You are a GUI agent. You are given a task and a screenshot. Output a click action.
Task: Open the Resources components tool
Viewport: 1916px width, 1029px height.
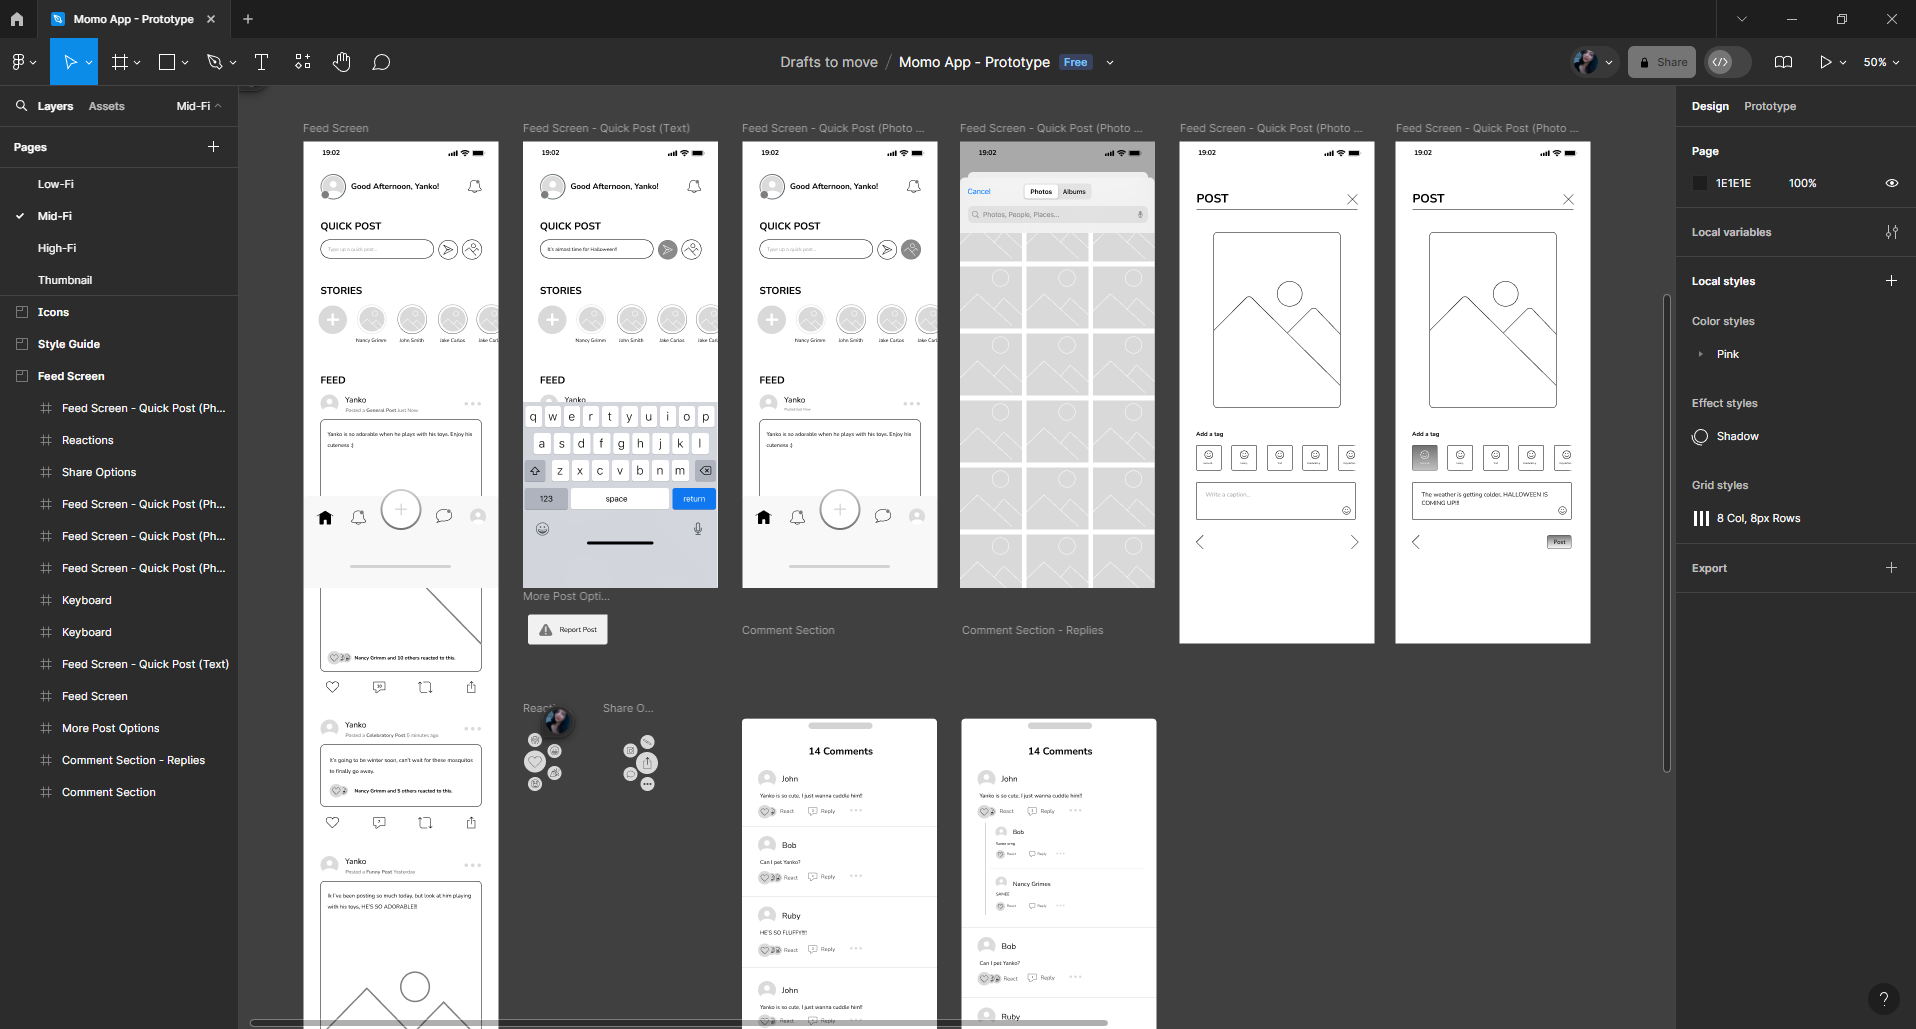302,62
